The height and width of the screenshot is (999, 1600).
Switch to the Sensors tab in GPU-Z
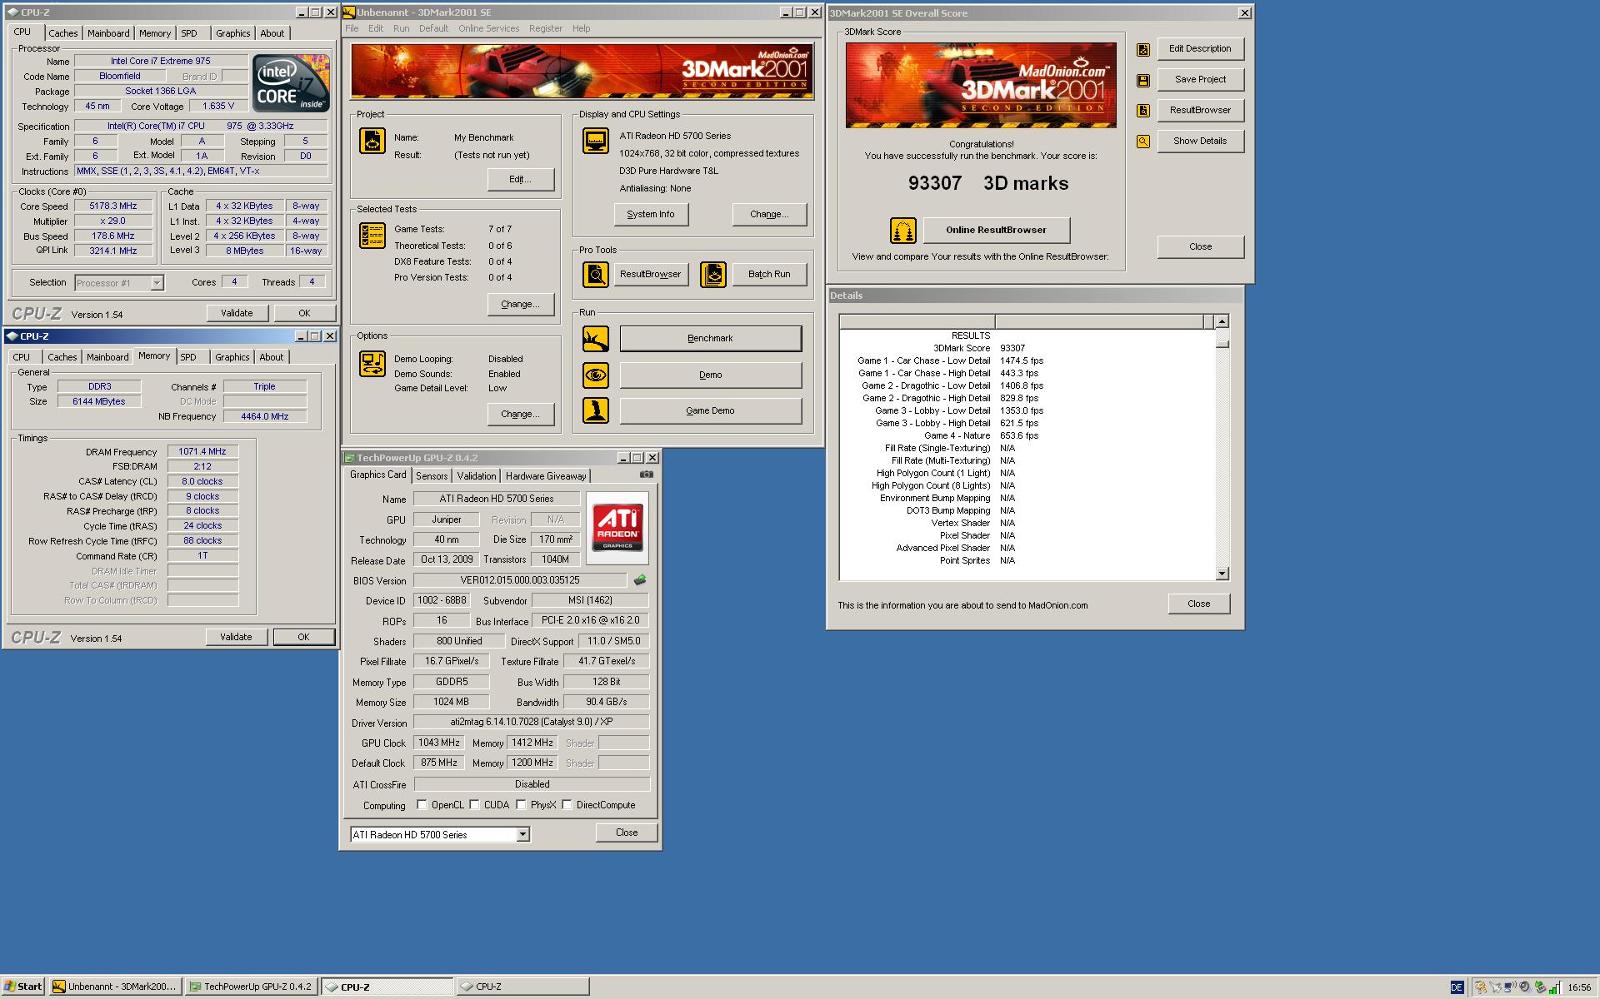click(x=432, y=476)
